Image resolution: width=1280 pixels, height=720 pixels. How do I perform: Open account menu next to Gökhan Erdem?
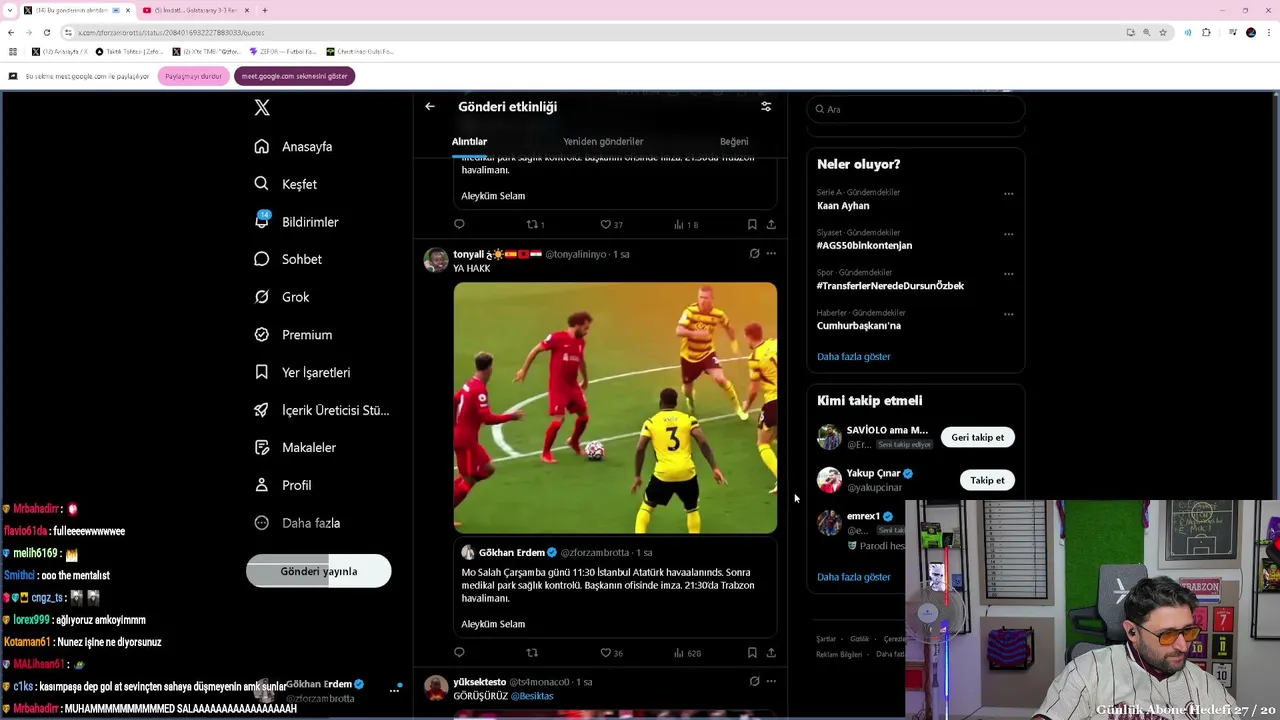(394, 690)
